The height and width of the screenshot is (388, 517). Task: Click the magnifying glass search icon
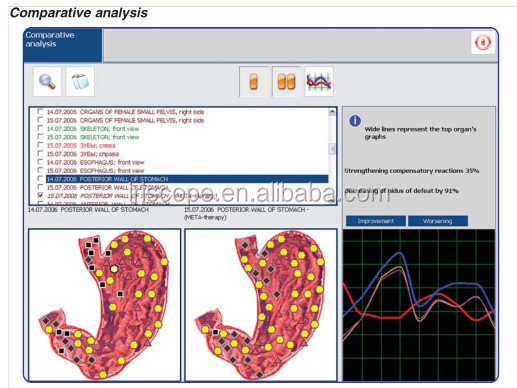47,82
